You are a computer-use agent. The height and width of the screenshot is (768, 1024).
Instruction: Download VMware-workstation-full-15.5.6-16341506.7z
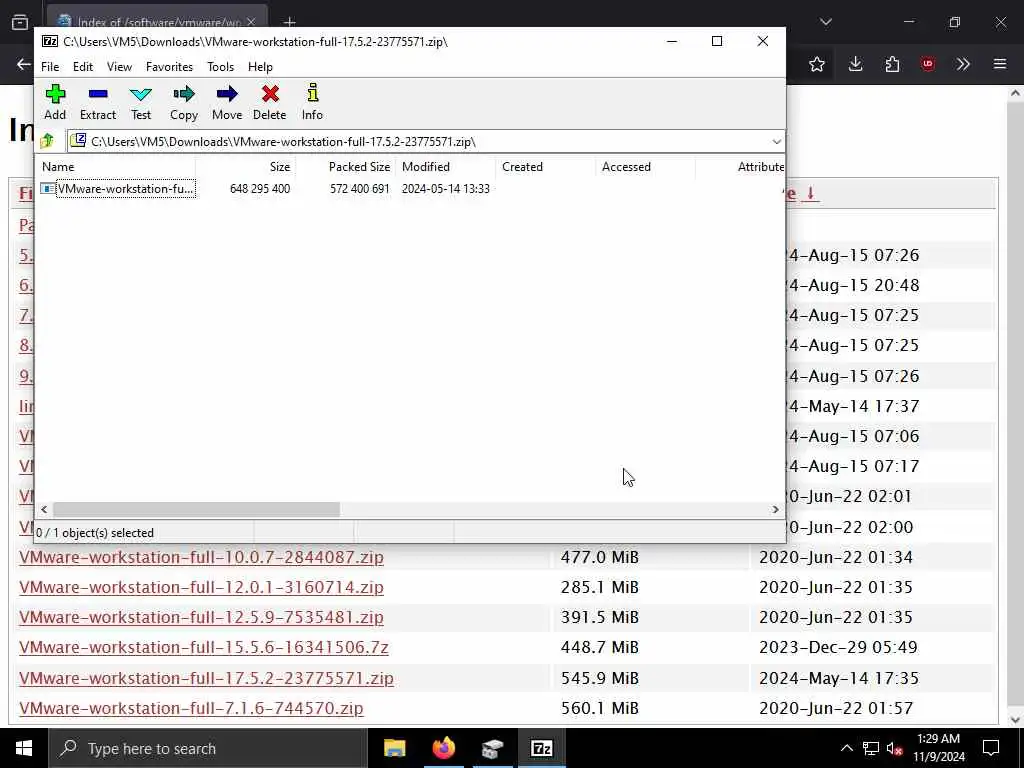point(204,647)
